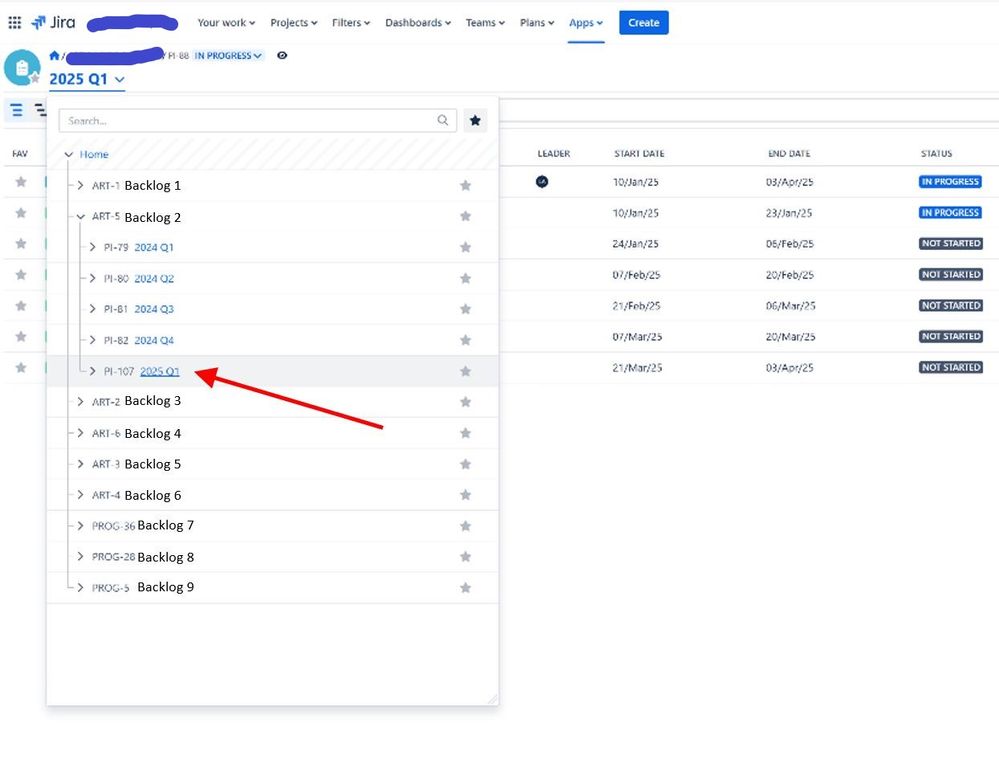
Task: Star the PROG-5 Backlog 9 row
Action: (466, 587)
